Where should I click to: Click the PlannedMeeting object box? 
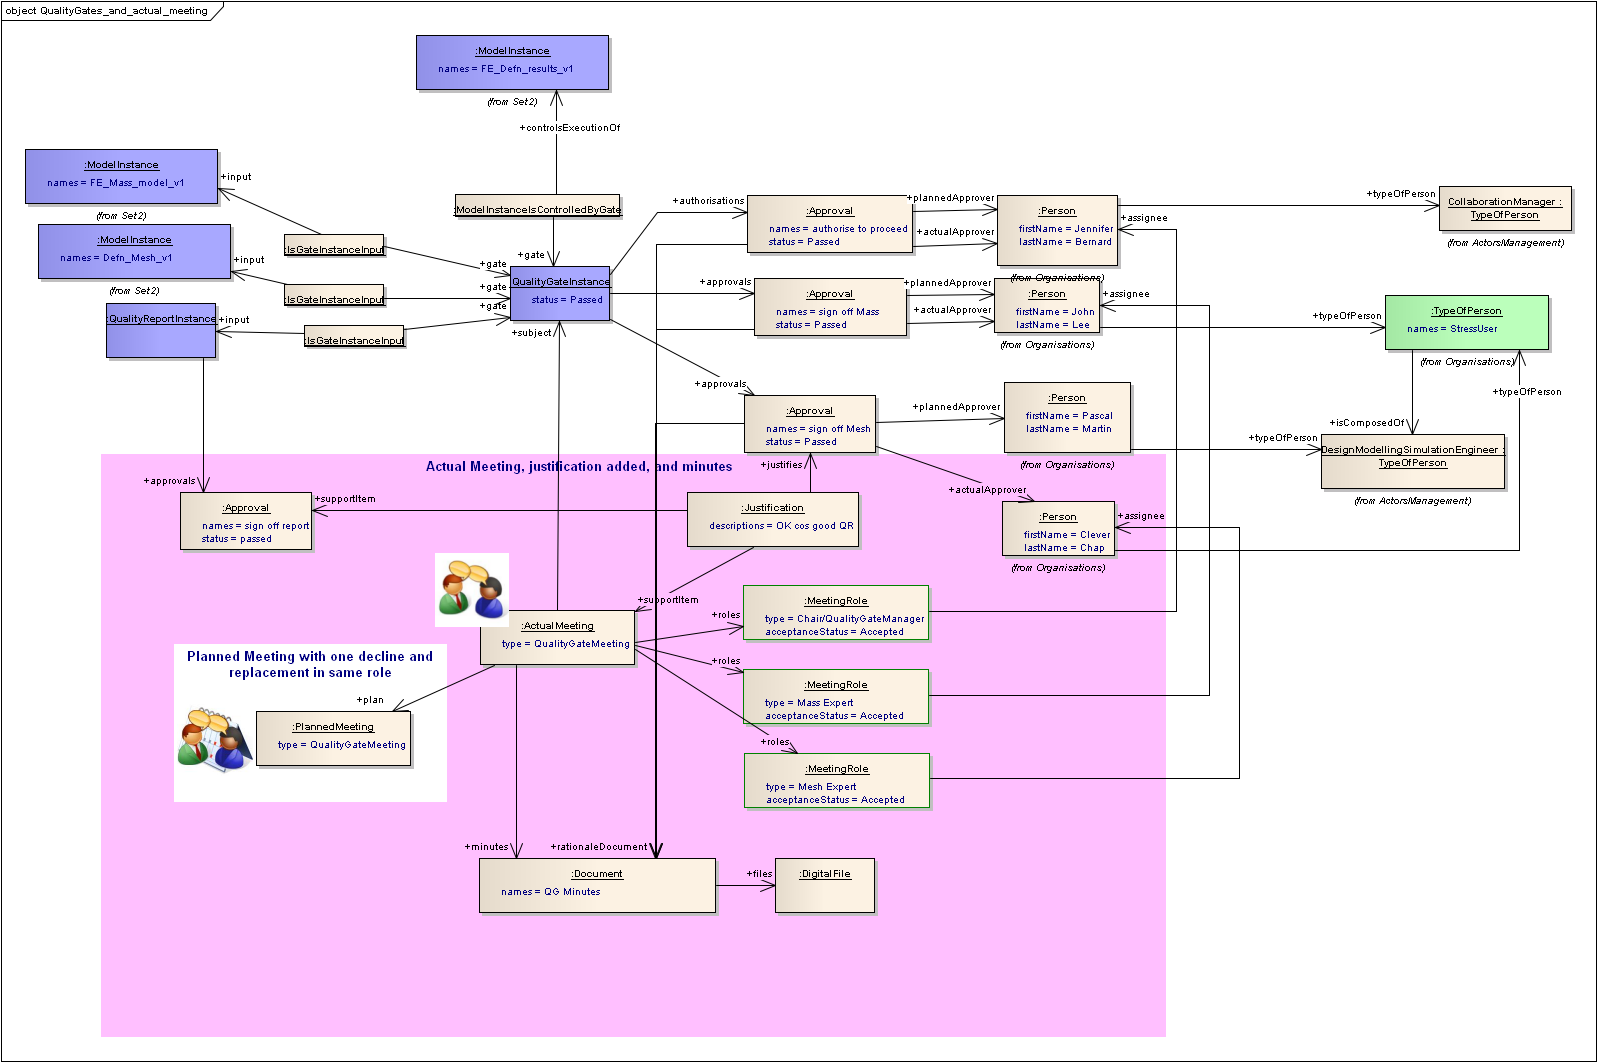pyautogui.click(x=333, y=738)
